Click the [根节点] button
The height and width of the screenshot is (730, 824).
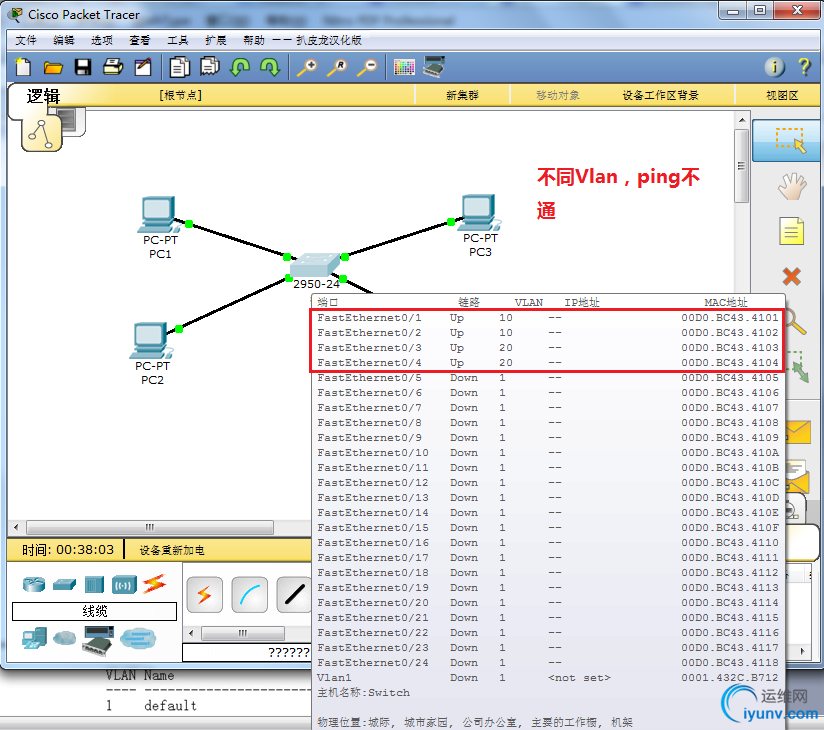(180, 95)
